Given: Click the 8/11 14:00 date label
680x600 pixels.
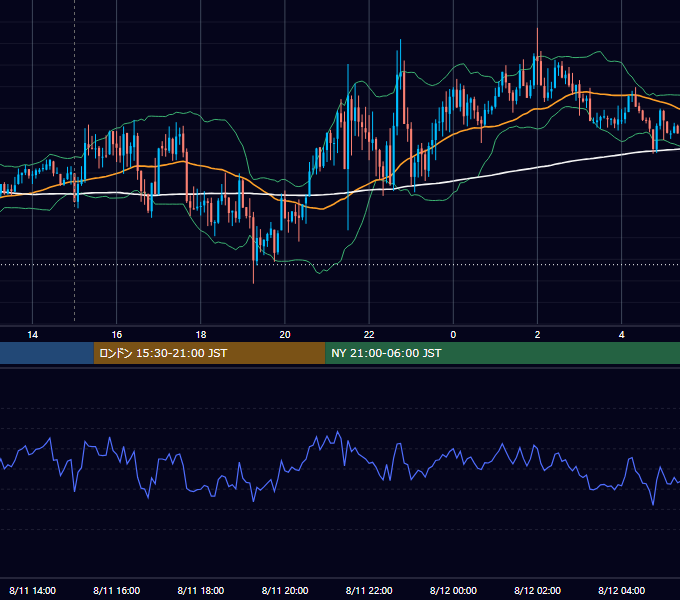Looking at the screenshot, I should 33,590.
